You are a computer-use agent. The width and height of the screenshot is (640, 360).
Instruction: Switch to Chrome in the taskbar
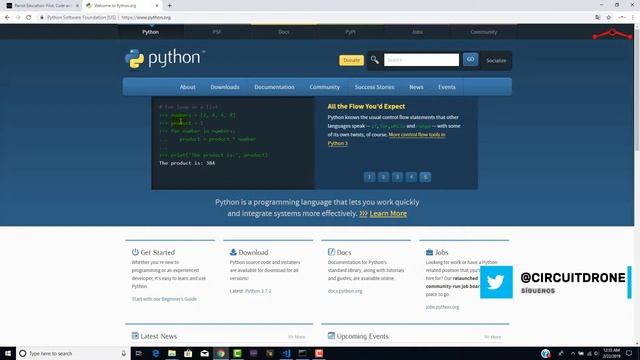pos(221,353)
